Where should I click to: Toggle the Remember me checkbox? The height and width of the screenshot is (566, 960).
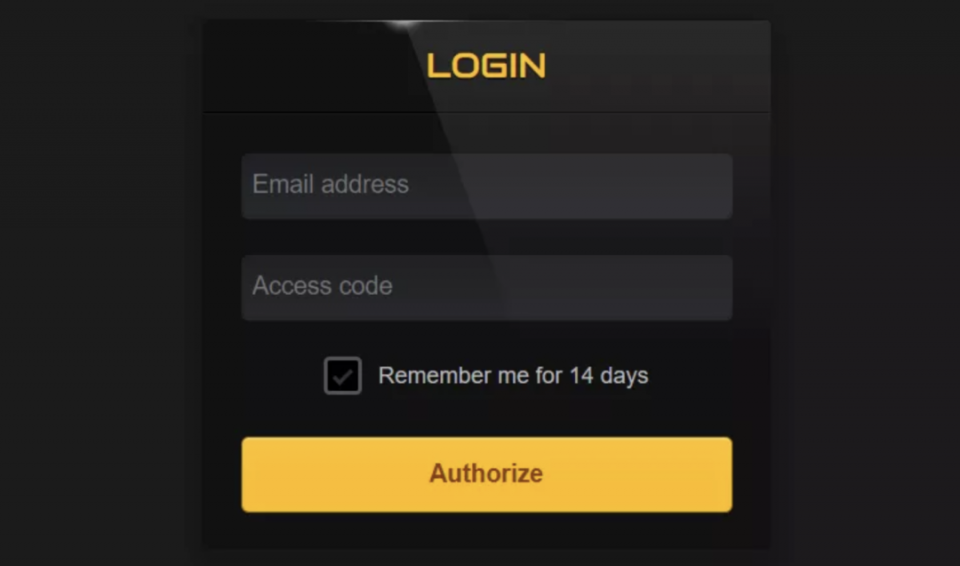tap(343, 375)
